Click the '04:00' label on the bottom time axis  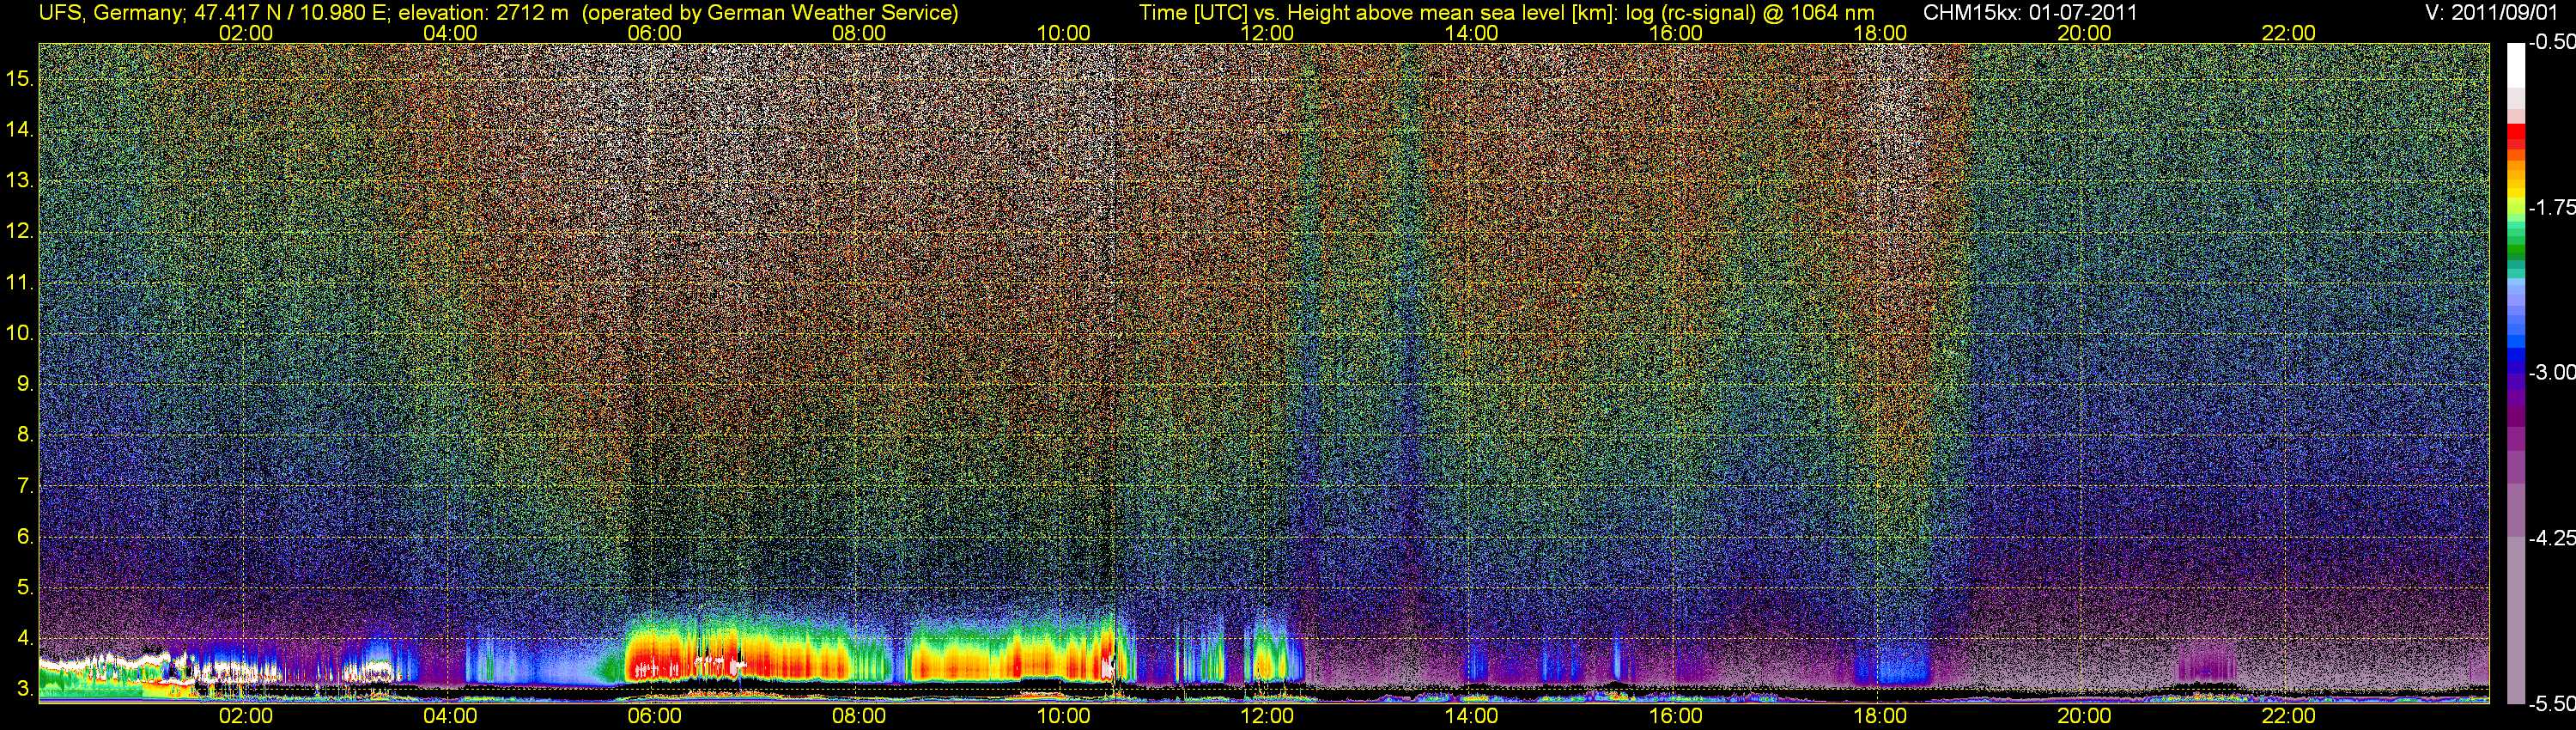[450, 716]
